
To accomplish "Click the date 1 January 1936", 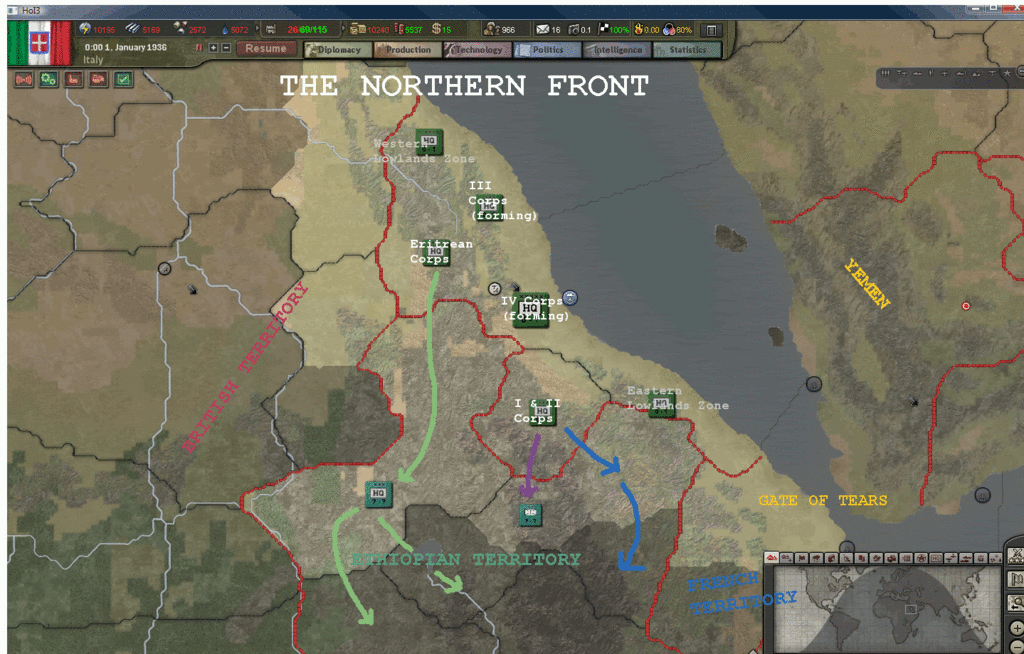I will coord(125,48).
